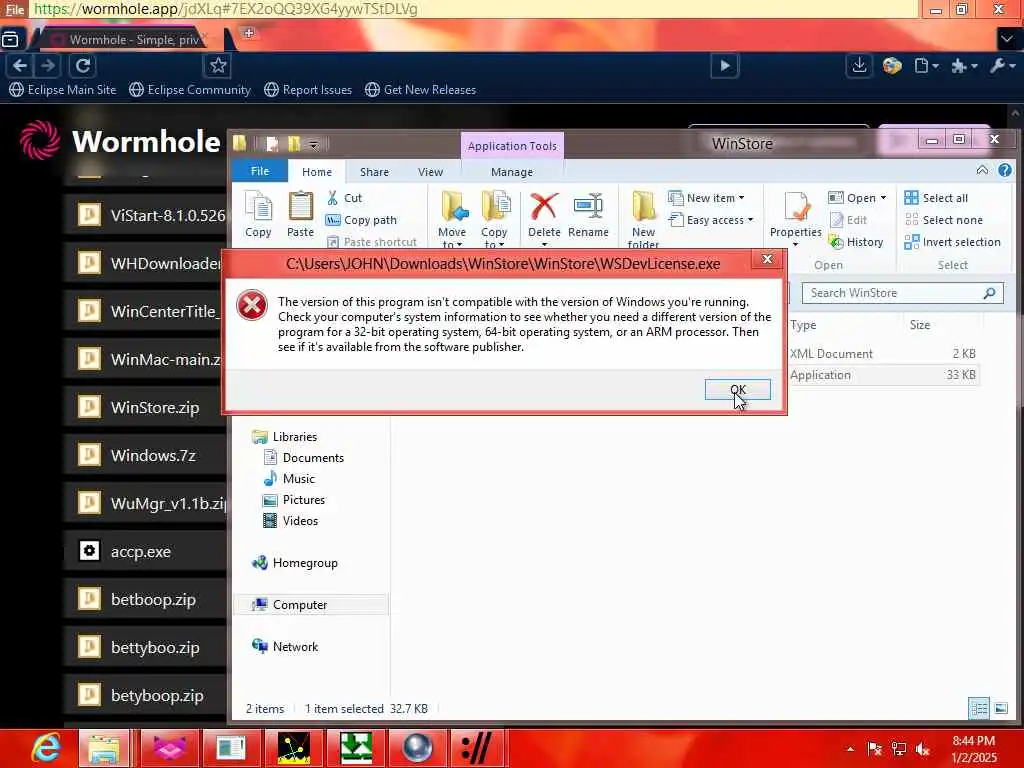
Task: Bookmark page with star icon
Action: (x=218, y=65)
